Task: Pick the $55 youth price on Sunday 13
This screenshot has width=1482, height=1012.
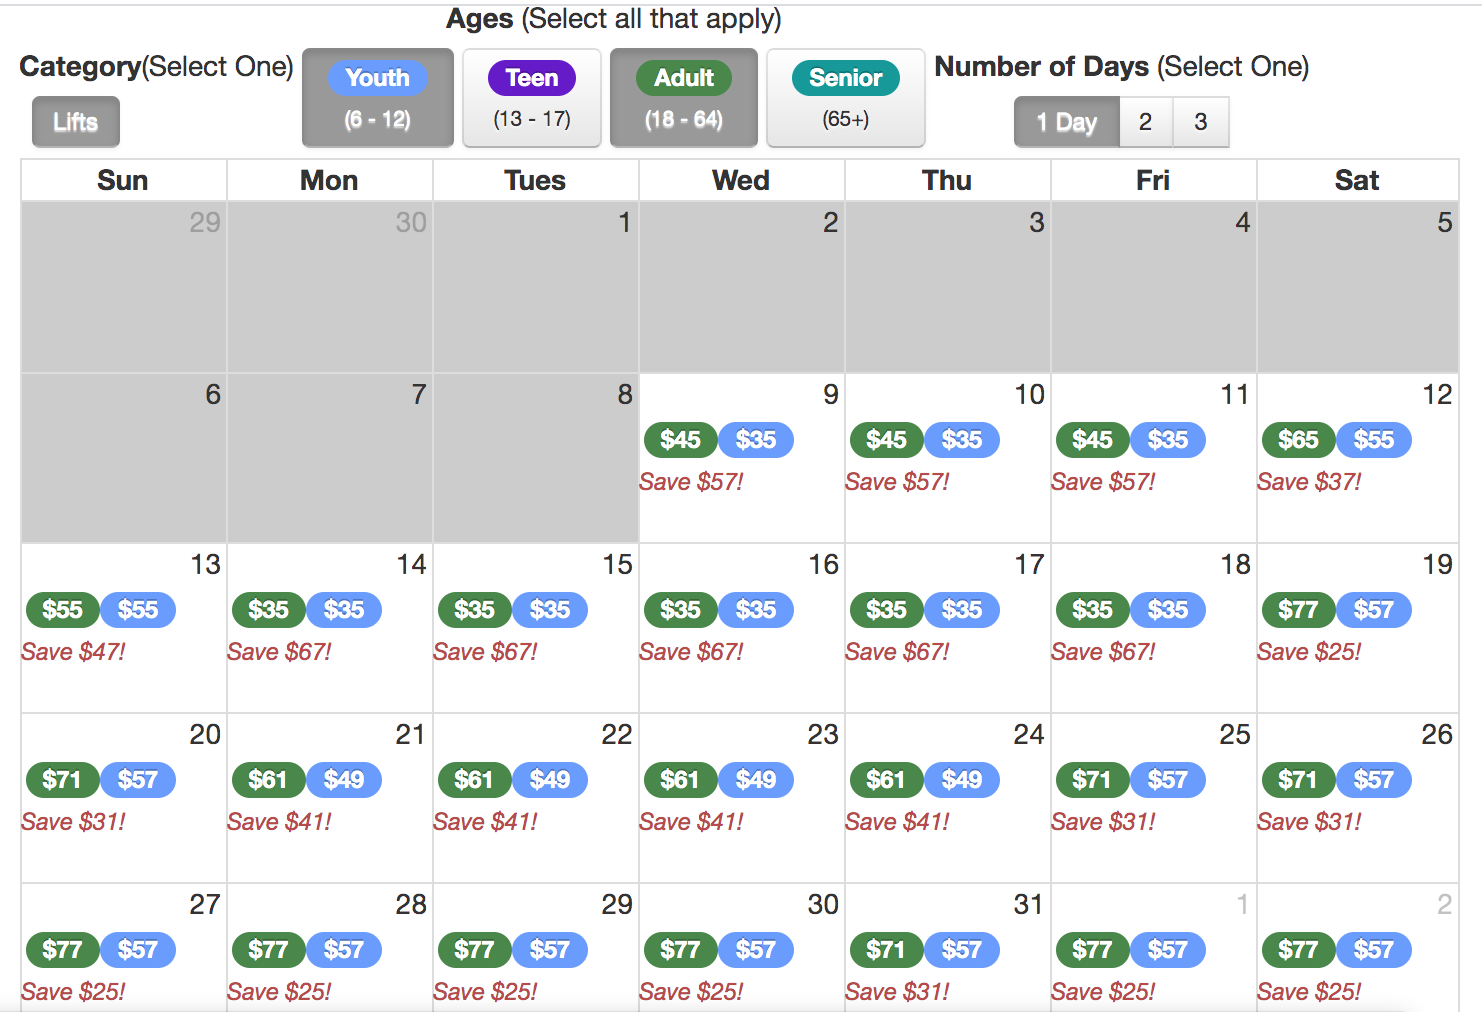Action: (138, 610)
